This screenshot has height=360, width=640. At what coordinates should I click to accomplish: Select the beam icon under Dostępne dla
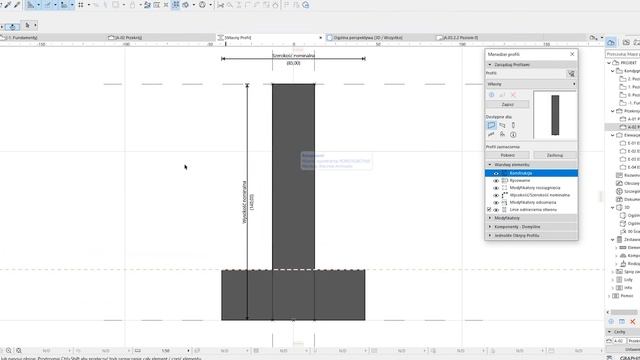[502, 125]
